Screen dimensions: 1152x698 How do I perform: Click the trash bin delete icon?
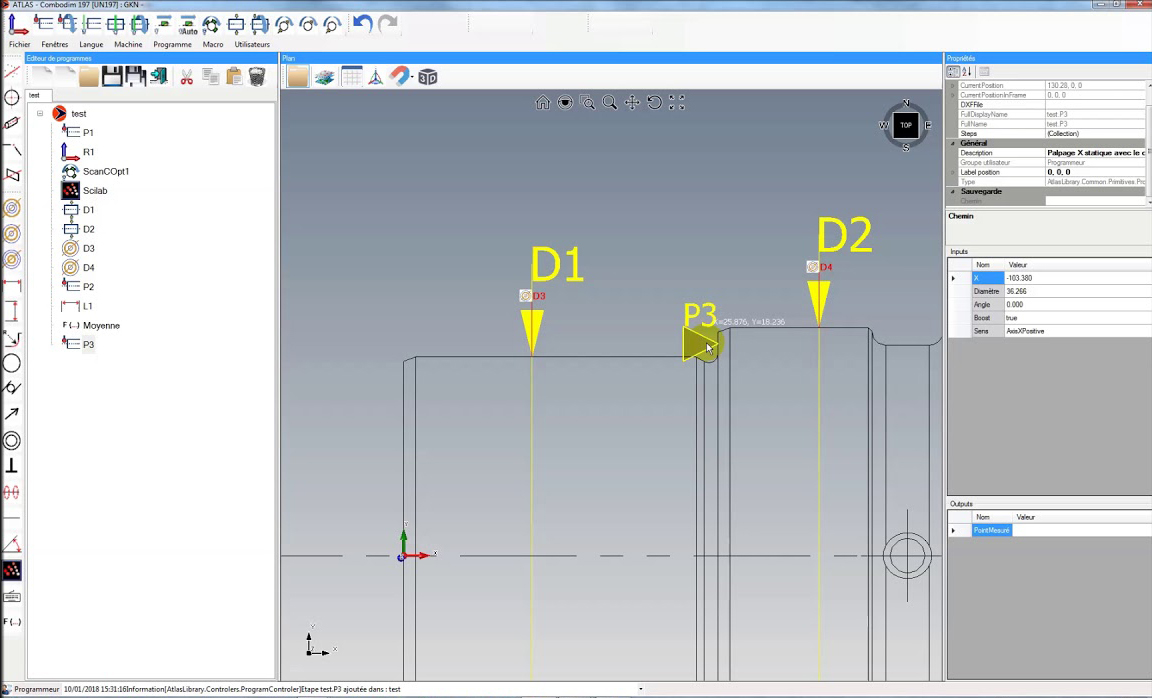pyautogui.click(x=257, y=77)
